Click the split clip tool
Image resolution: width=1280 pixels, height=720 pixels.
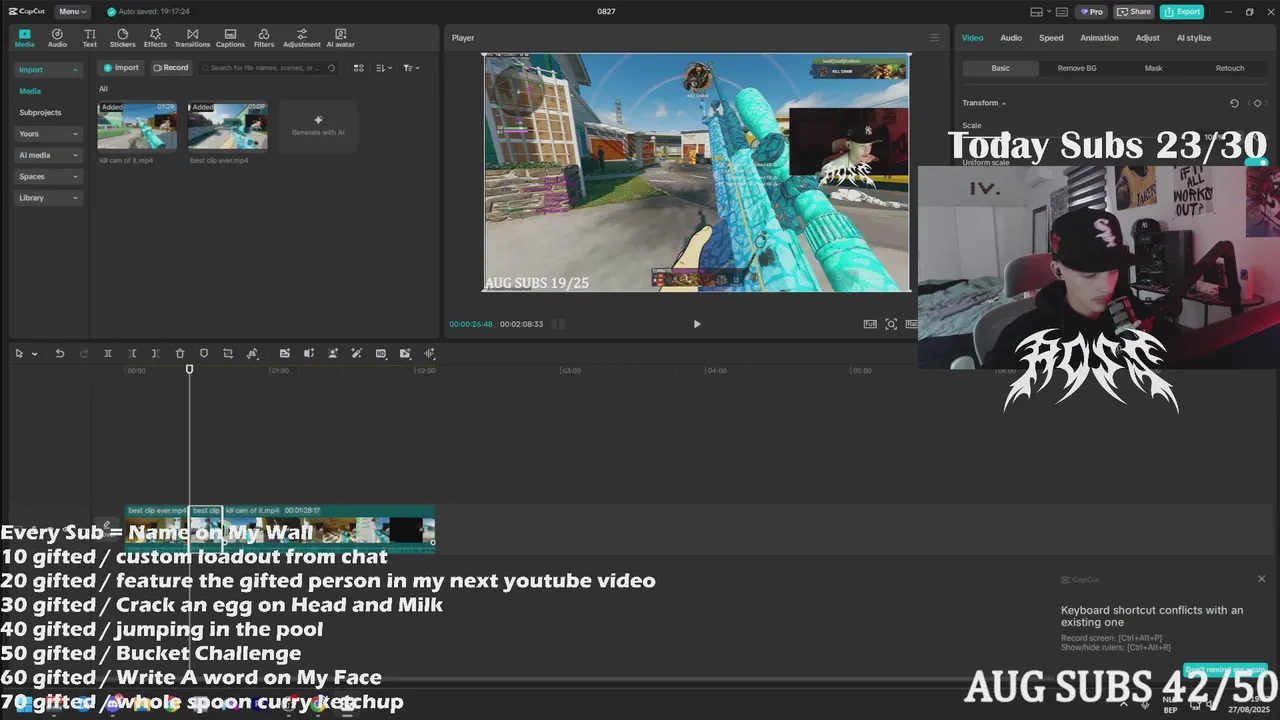[108, 353]
